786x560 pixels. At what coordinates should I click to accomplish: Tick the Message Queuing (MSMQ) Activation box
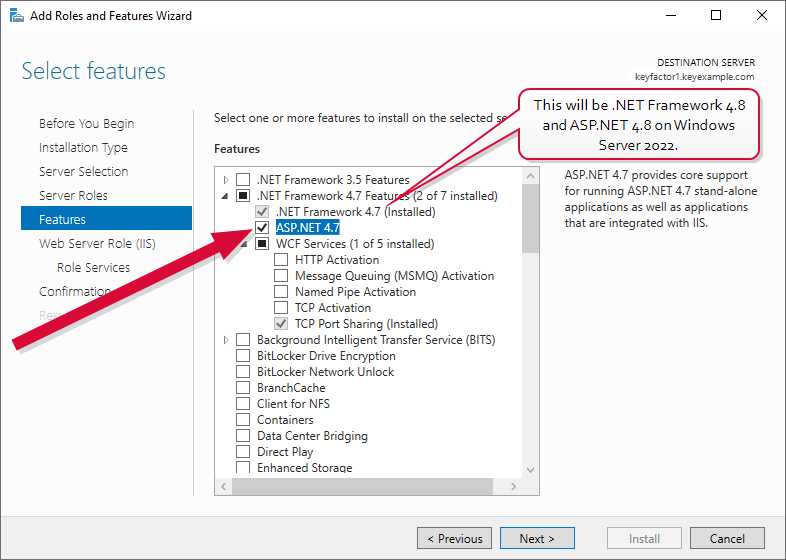[281, 276]
